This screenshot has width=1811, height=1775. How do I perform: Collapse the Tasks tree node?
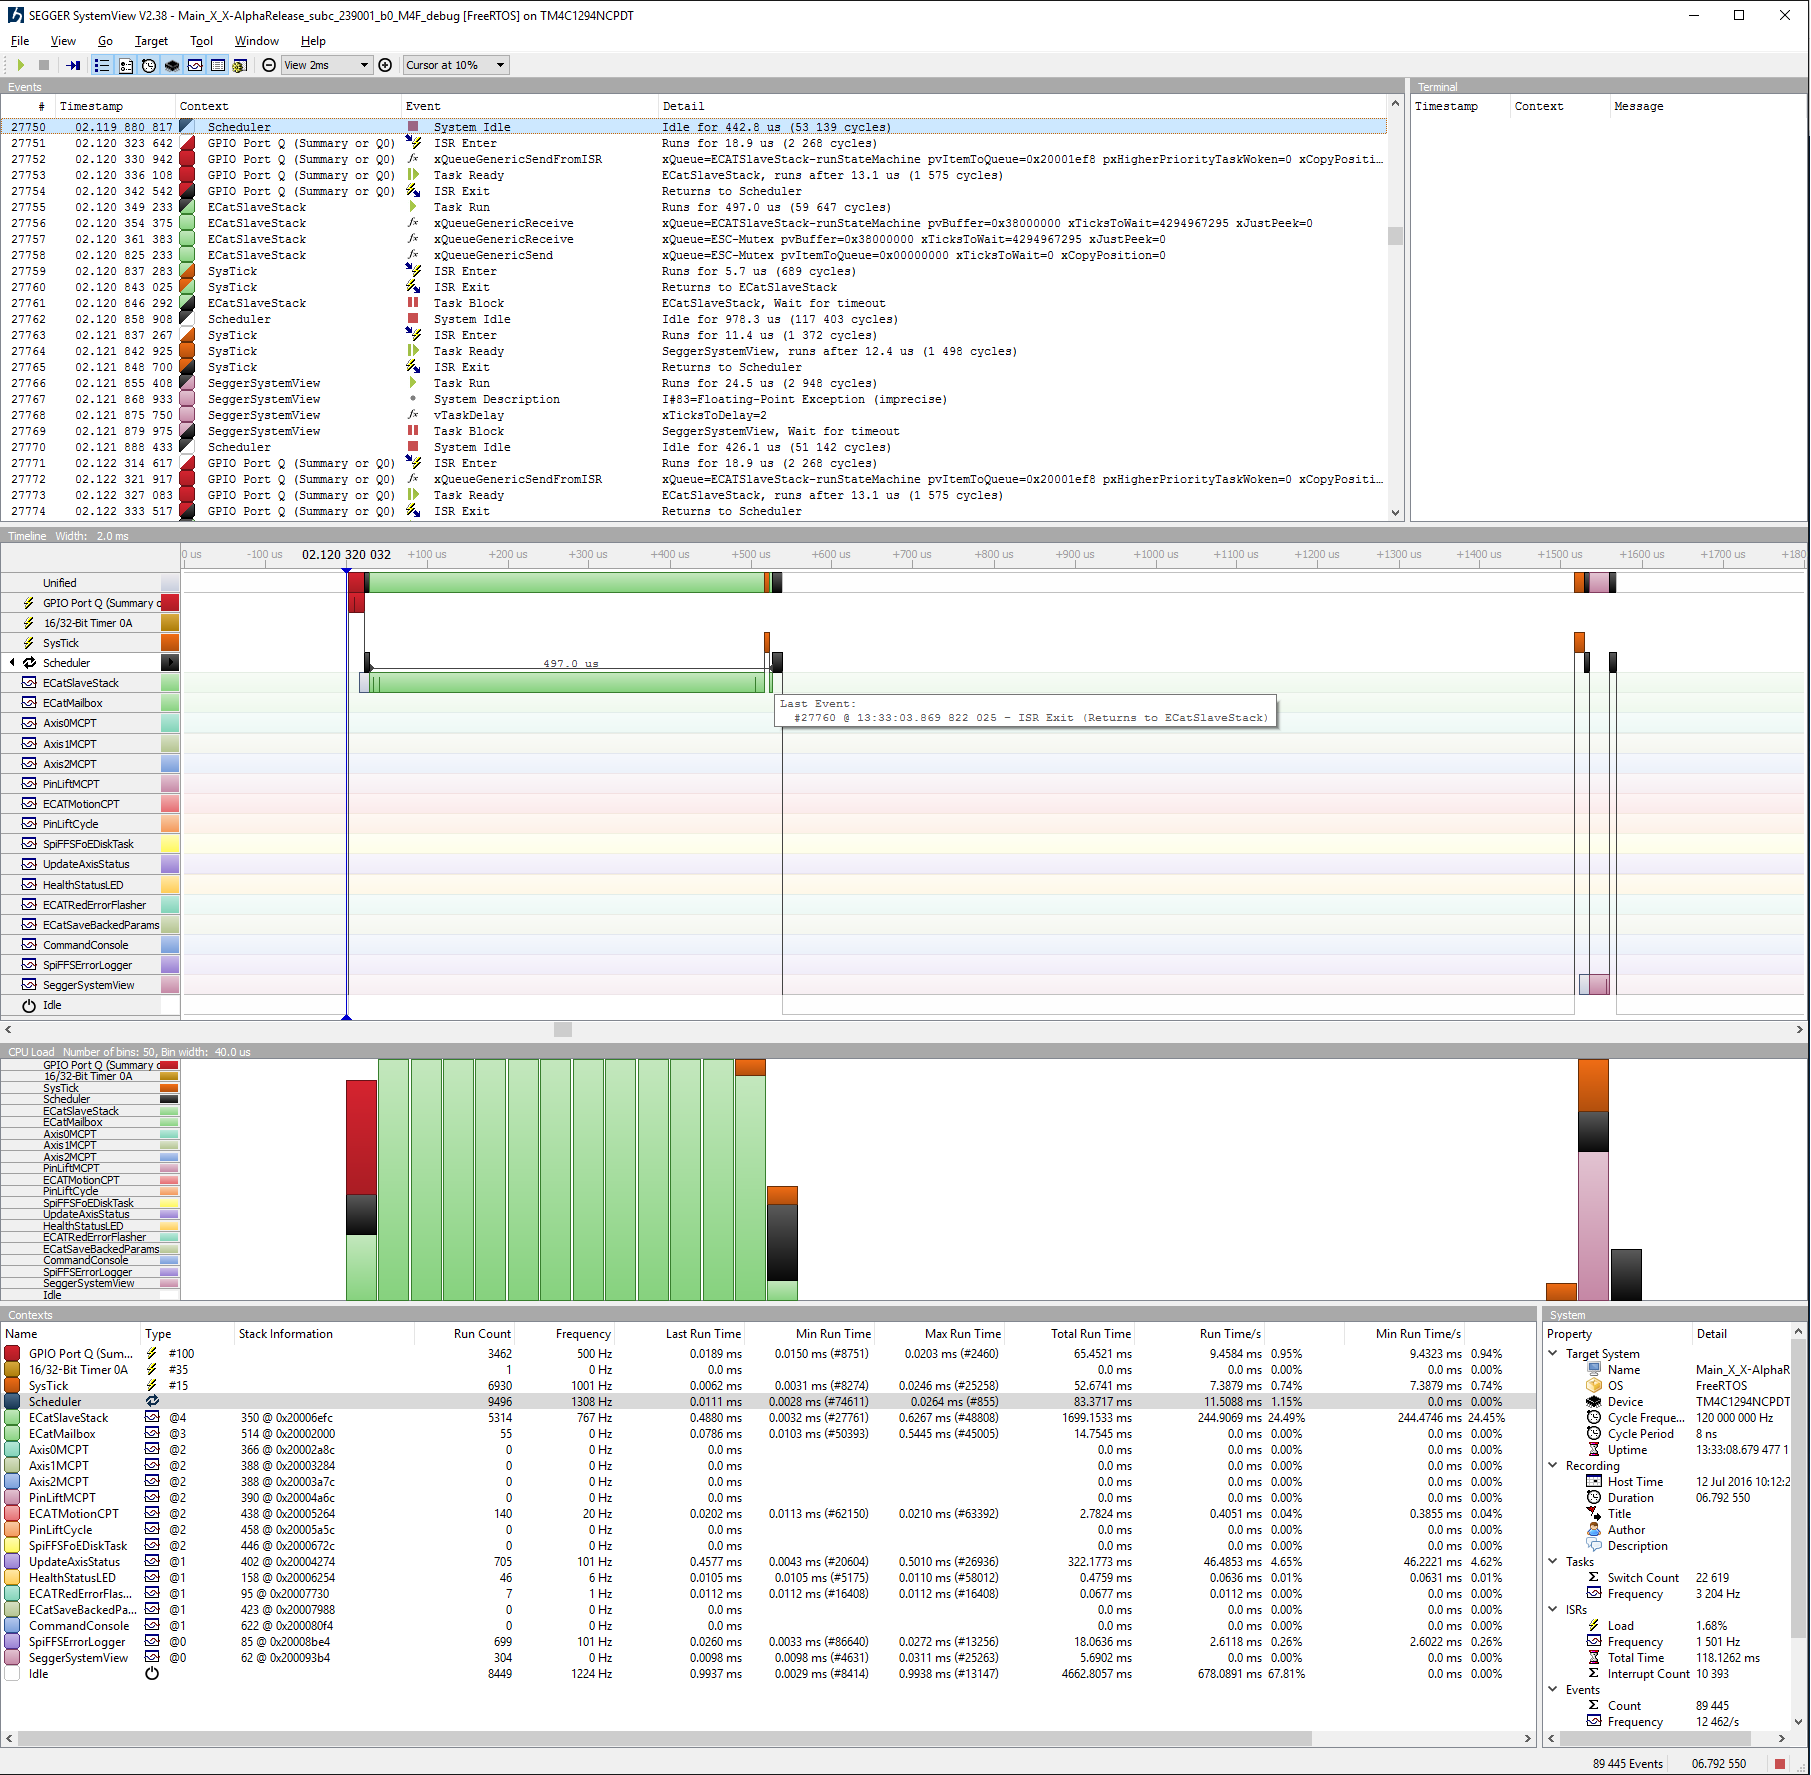coord(1553,1561)
